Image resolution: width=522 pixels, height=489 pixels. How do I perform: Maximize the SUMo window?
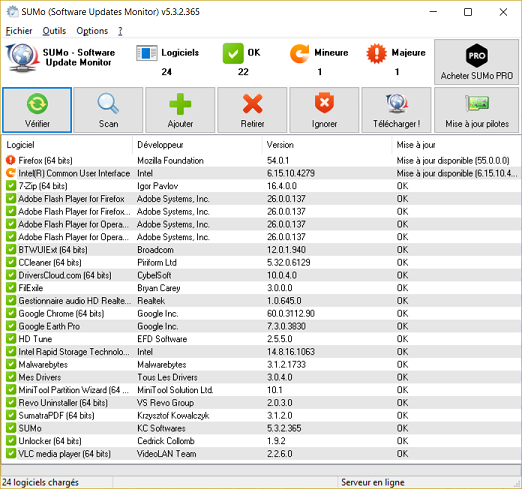(x=468, y=12)
